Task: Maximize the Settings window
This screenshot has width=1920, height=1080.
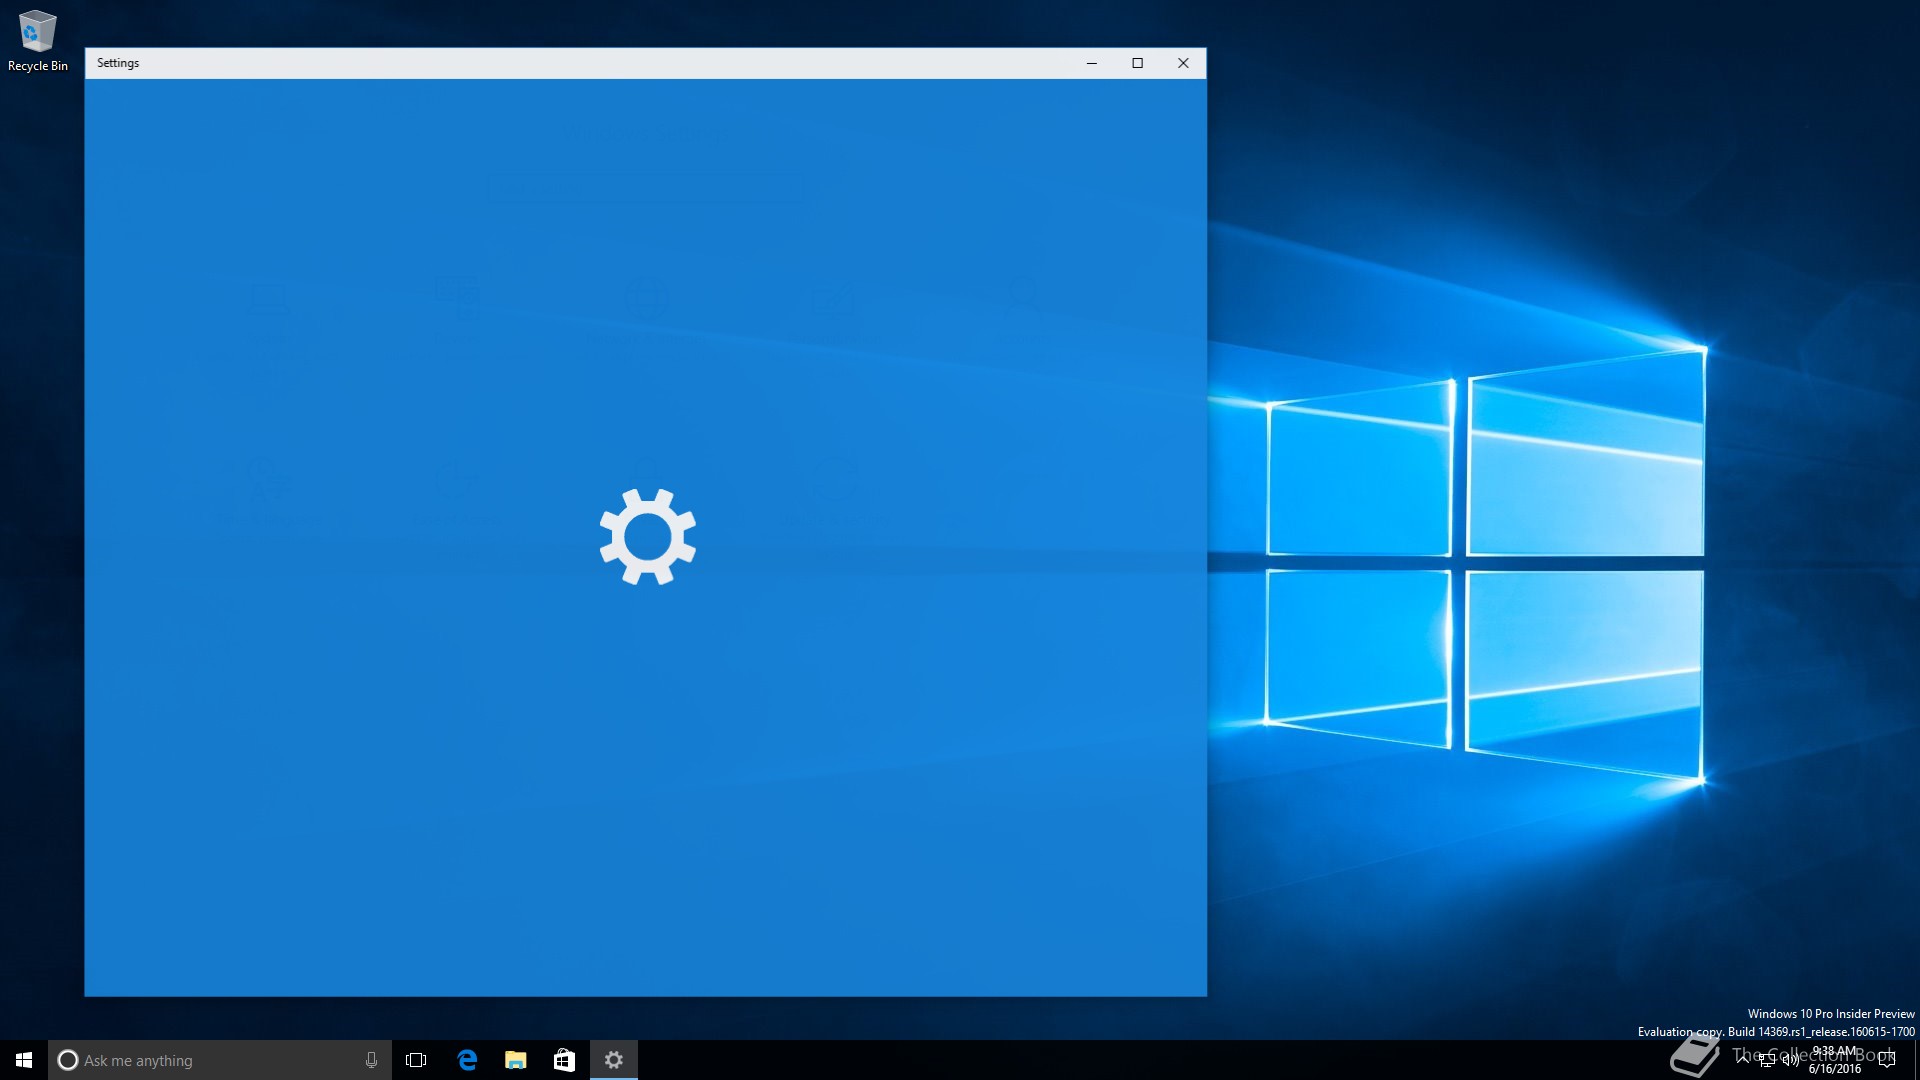Action: tap(1137, 63)
